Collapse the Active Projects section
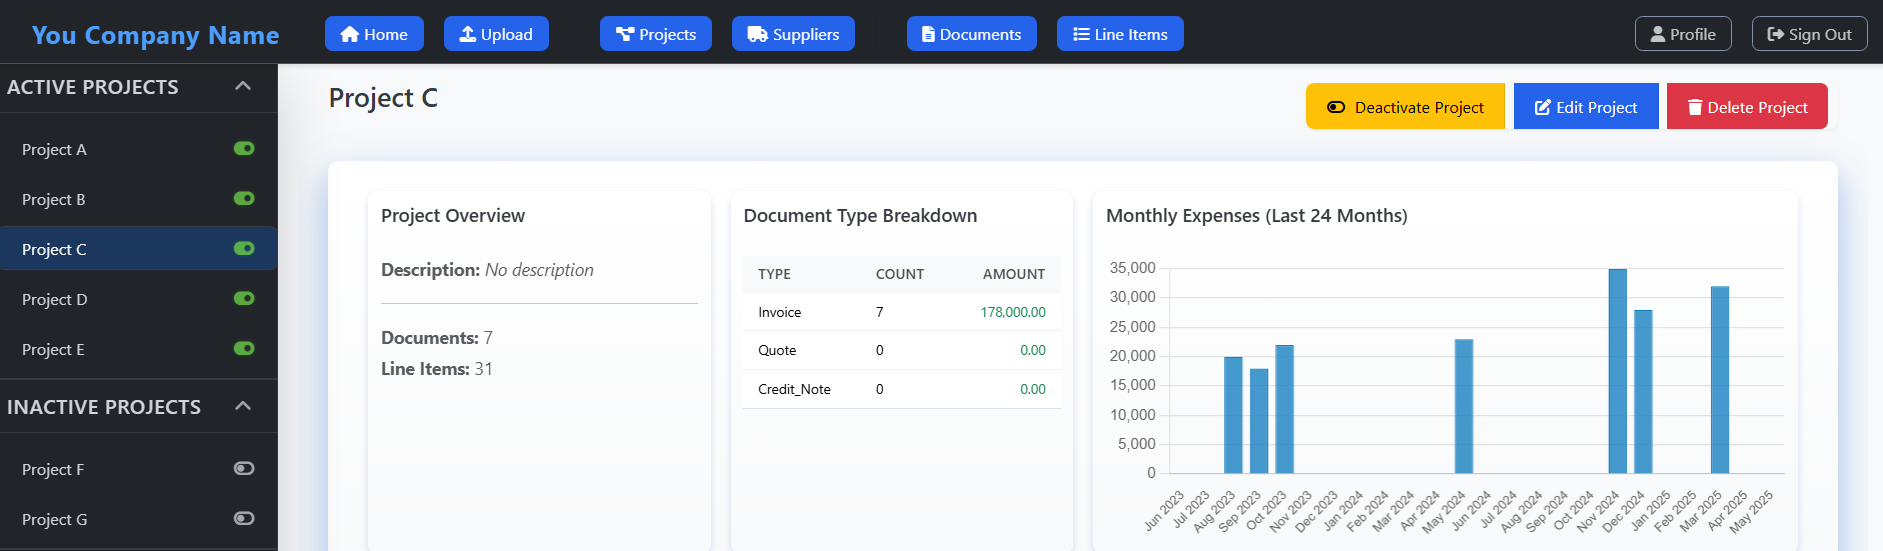Screen dimensions: 1883x551 [242, 86]
